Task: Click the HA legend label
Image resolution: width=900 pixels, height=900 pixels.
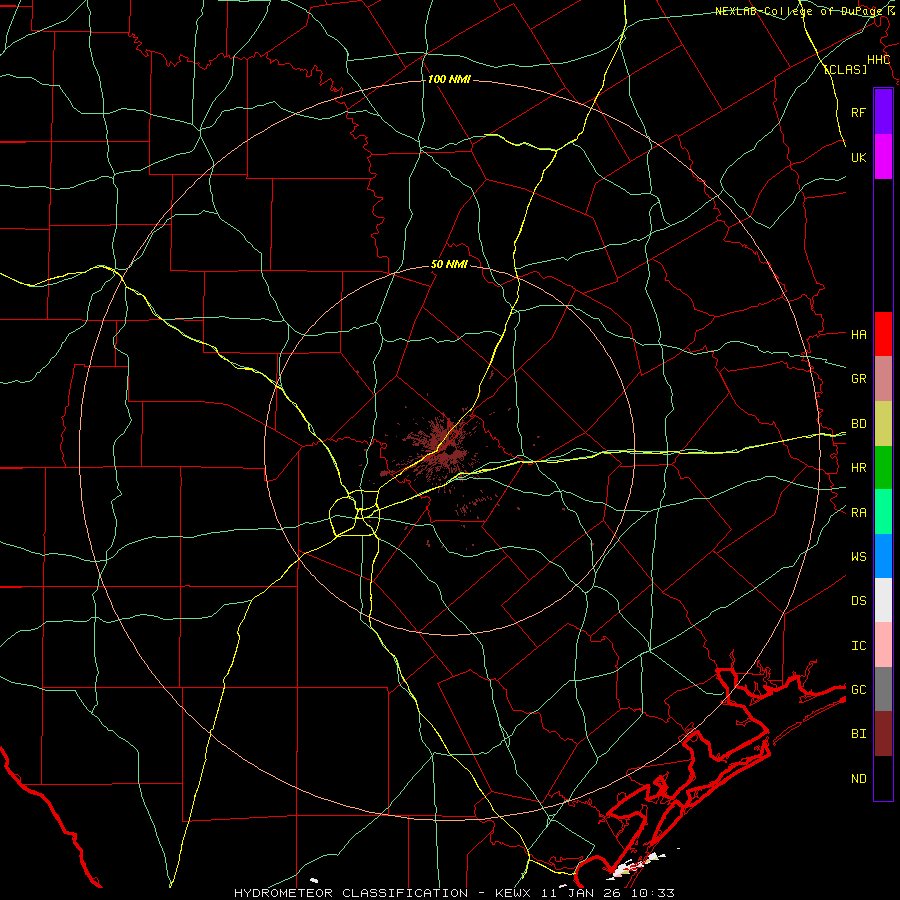Action: pos(858,335)
